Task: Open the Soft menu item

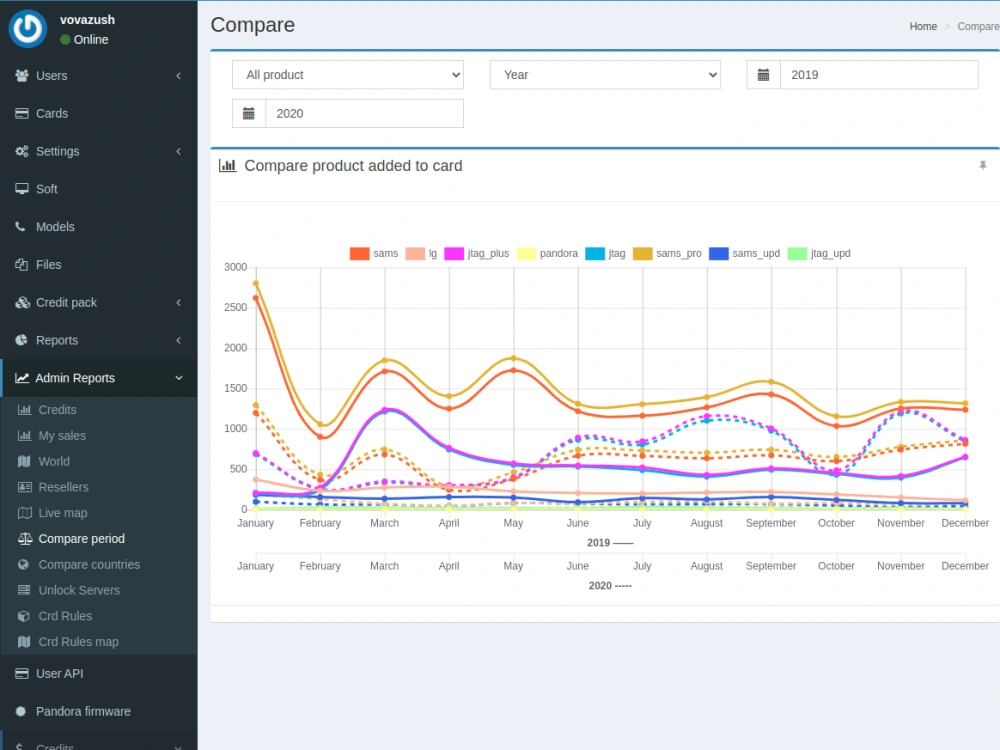Action: 99,189
